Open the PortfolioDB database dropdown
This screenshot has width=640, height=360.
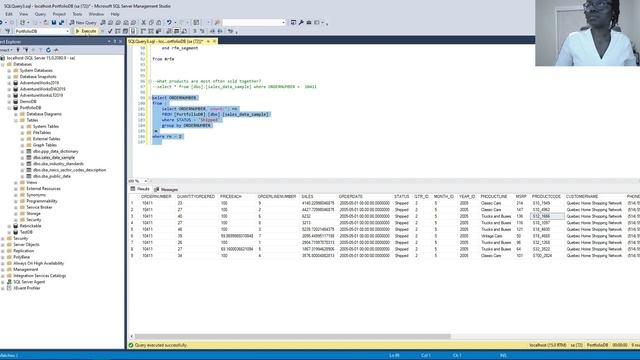(x=67, y=31)
